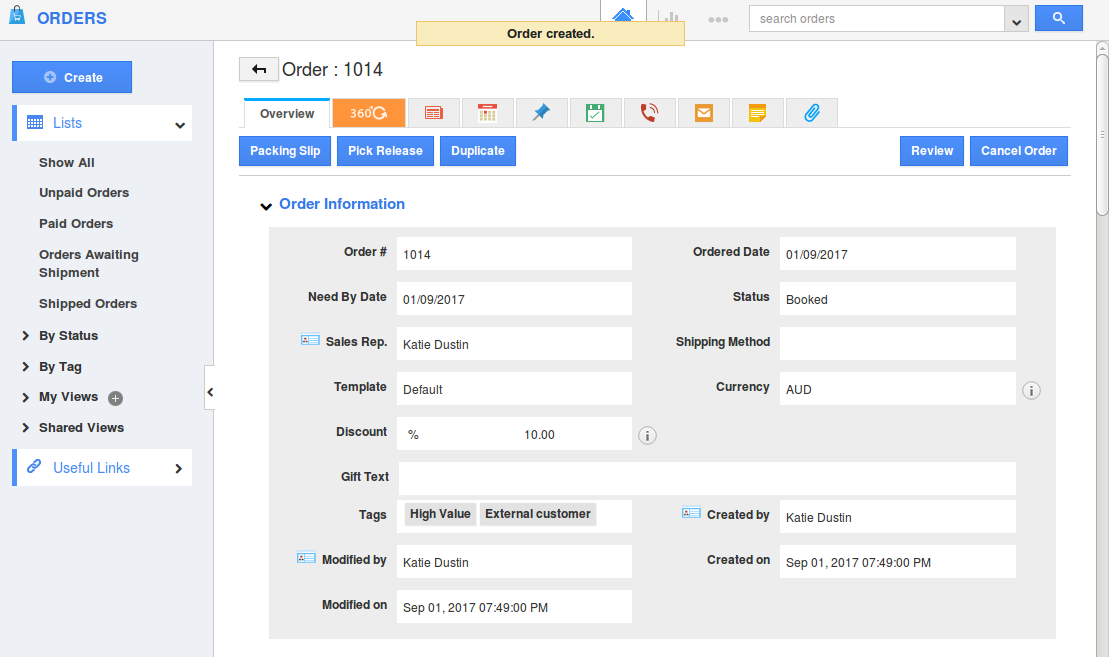Click into the search orders field

(875, 19)
